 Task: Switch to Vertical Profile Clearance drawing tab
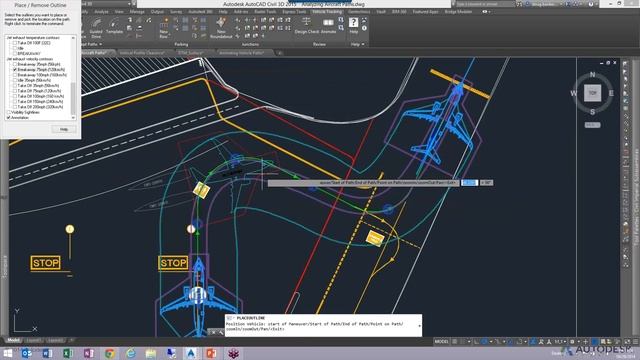click(x=142, y=53)
